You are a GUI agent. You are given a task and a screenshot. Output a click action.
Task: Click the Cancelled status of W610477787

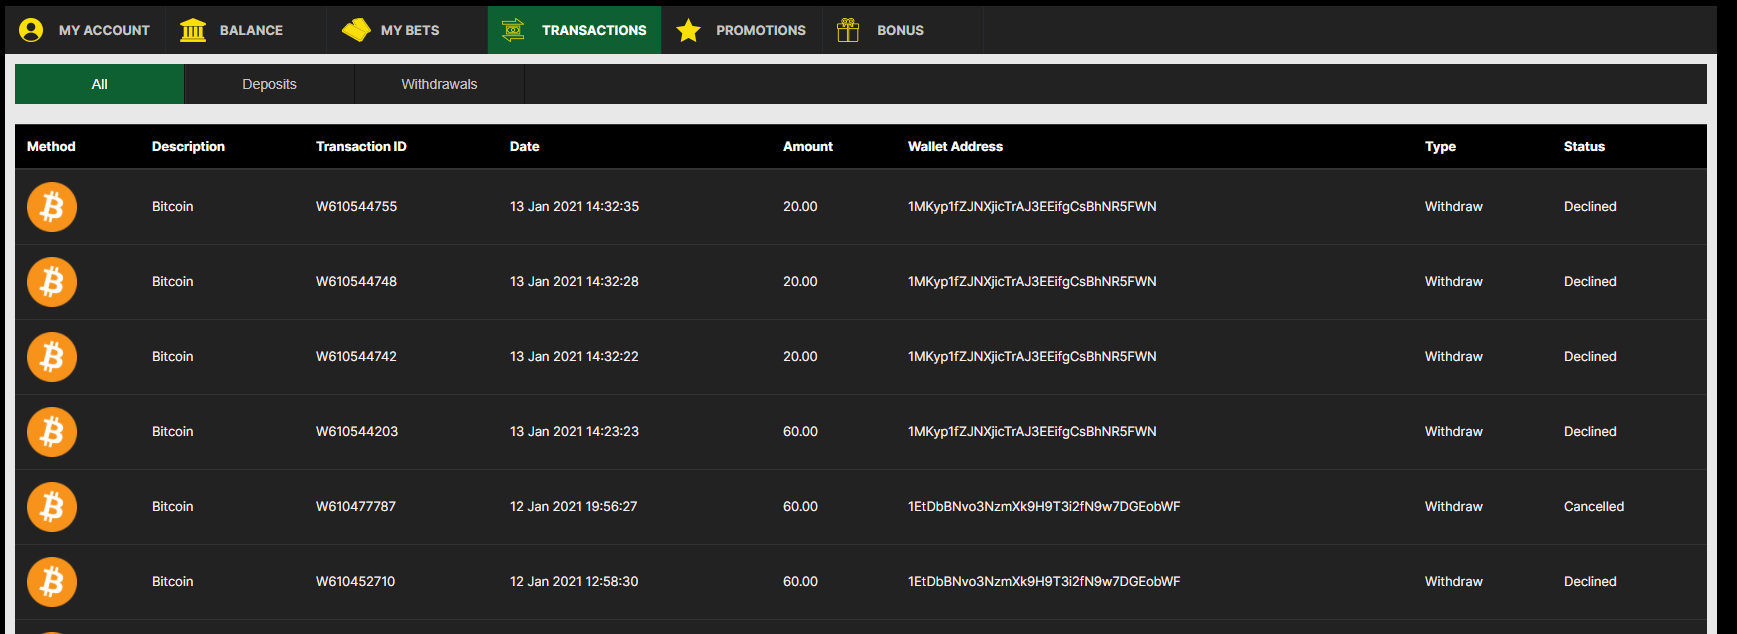tap(1594, 506)
